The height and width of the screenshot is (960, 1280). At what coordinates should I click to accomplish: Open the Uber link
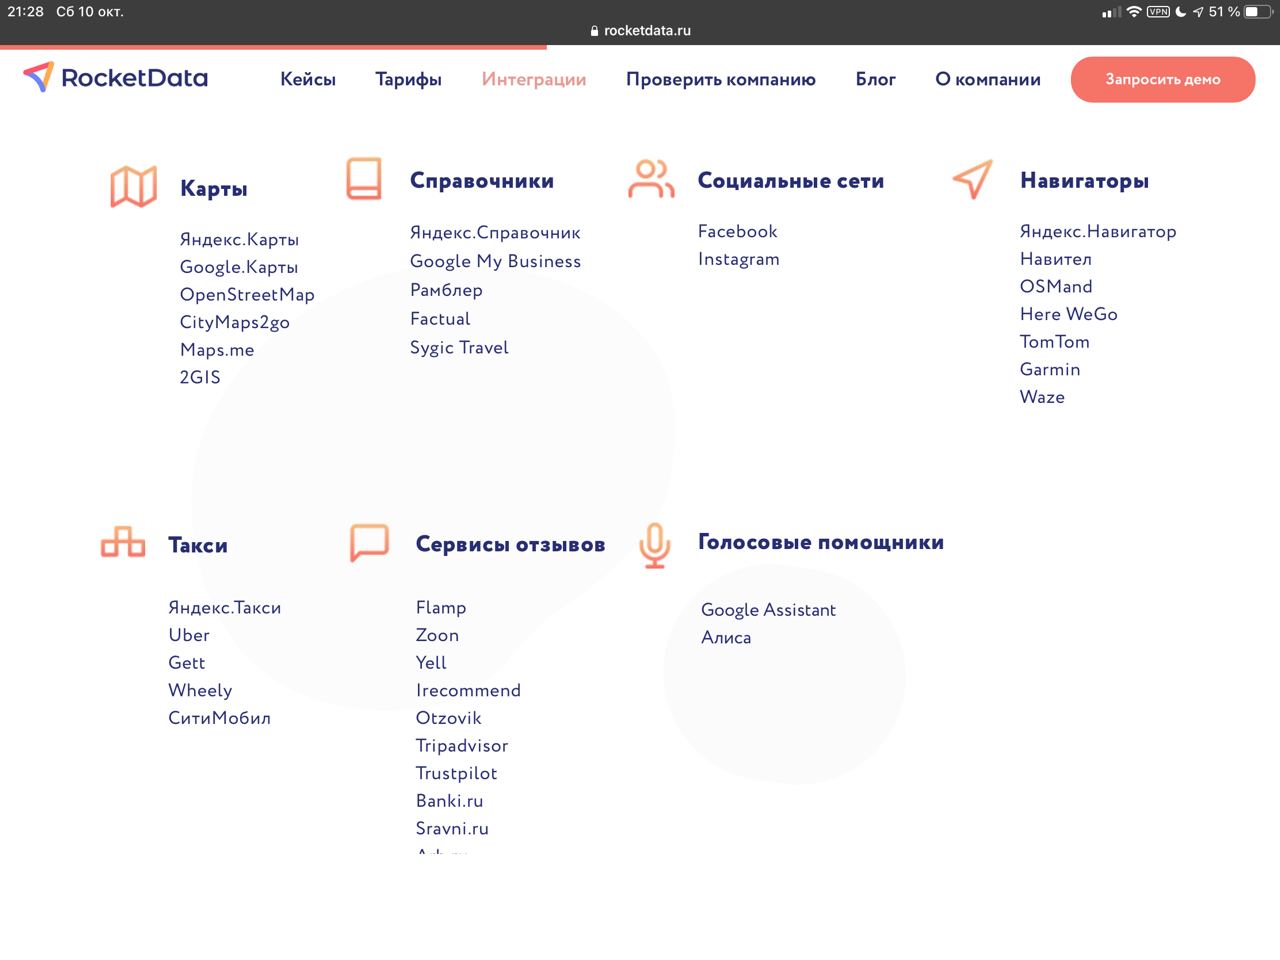click(189, 635)
